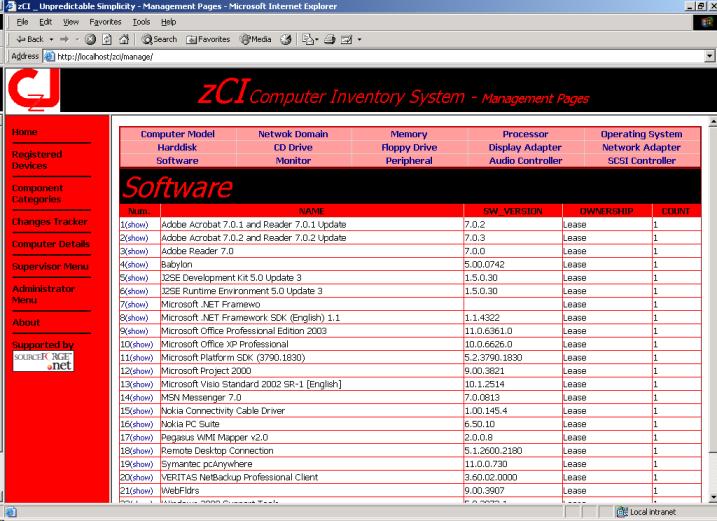Select the Floppy Drive category
717x521 pixels.
409,147
